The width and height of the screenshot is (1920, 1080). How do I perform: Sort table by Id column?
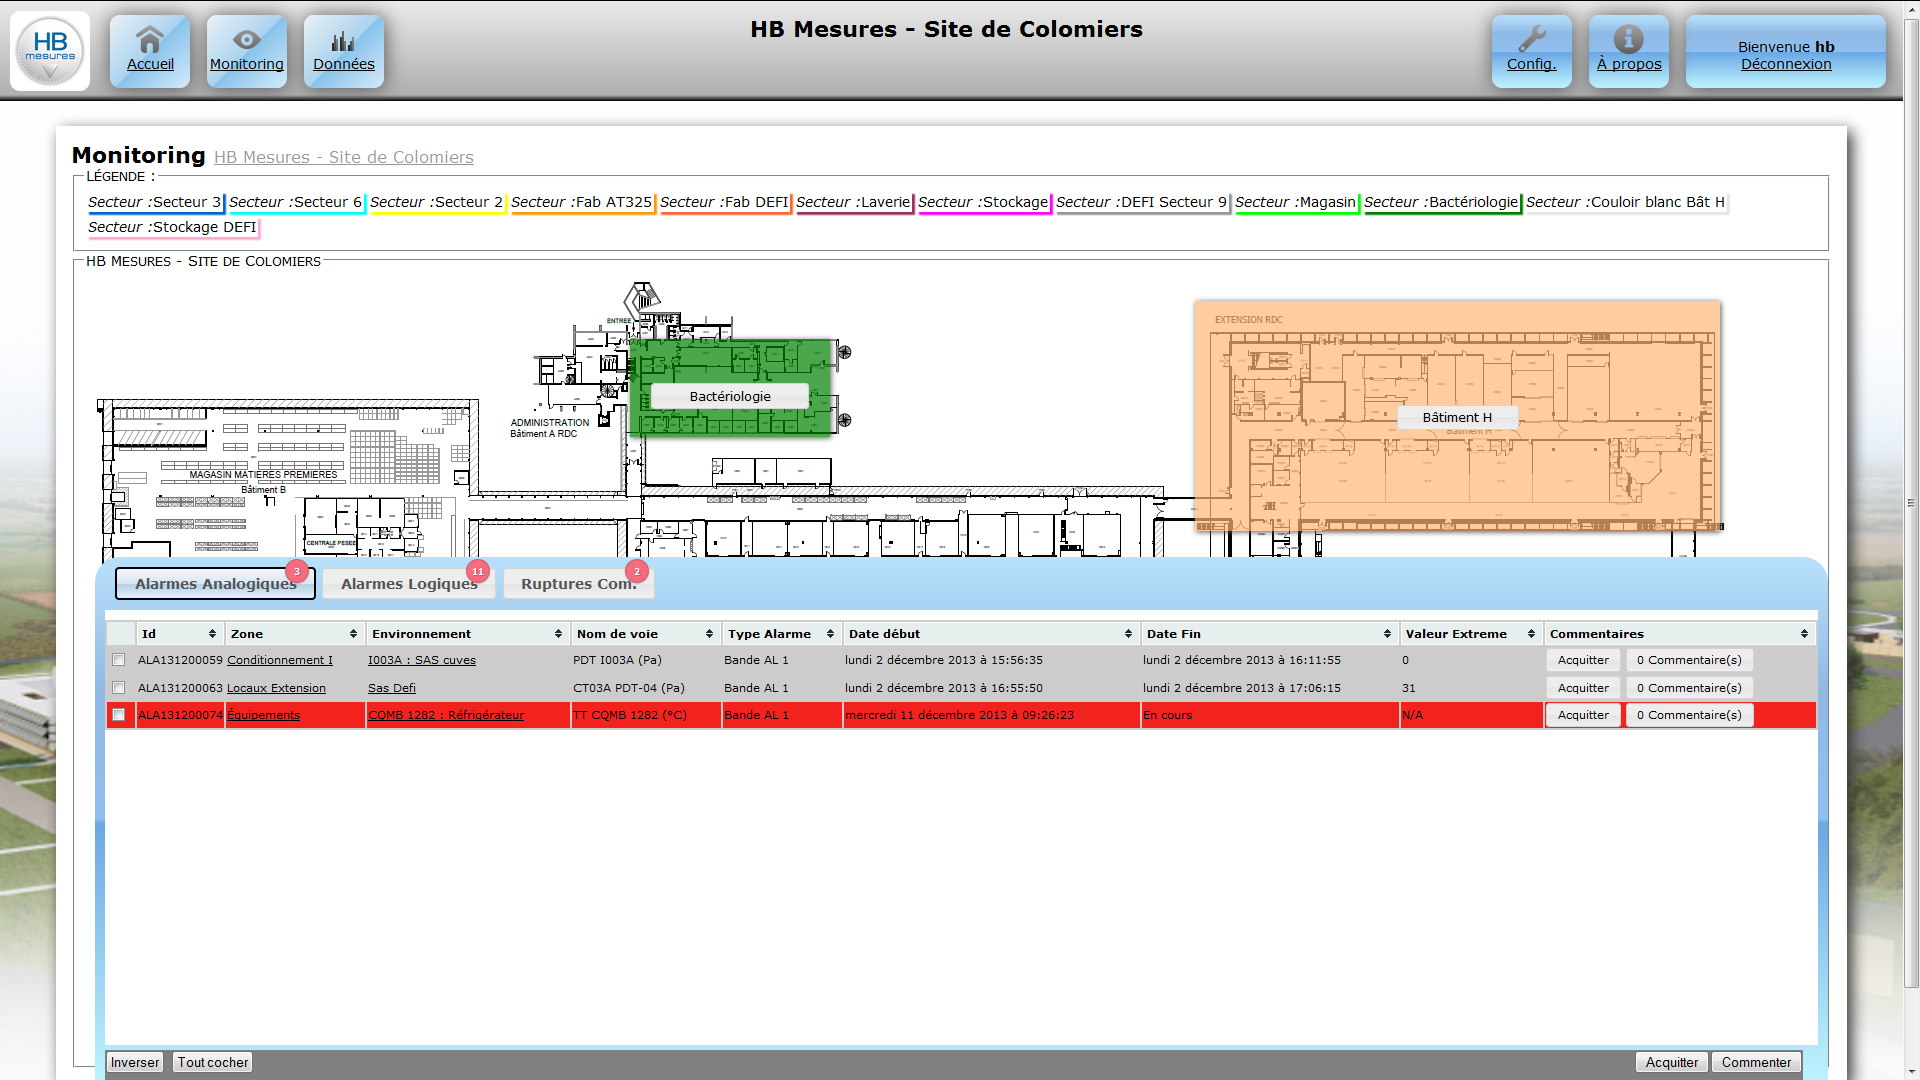coord(179,634)
